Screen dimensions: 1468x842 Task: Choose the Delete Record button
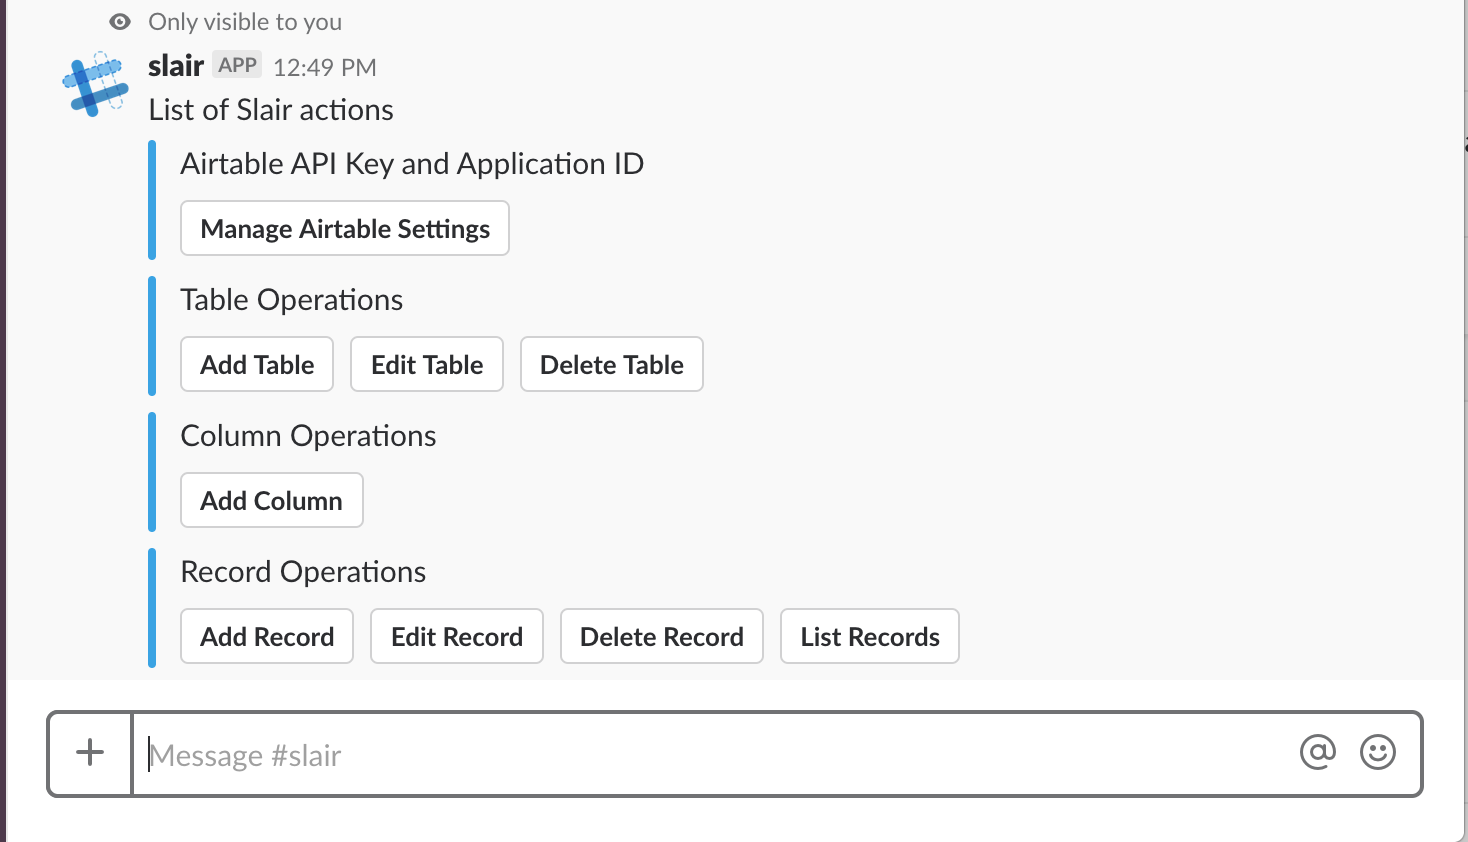pyautogui.click(x=662, y=636)
